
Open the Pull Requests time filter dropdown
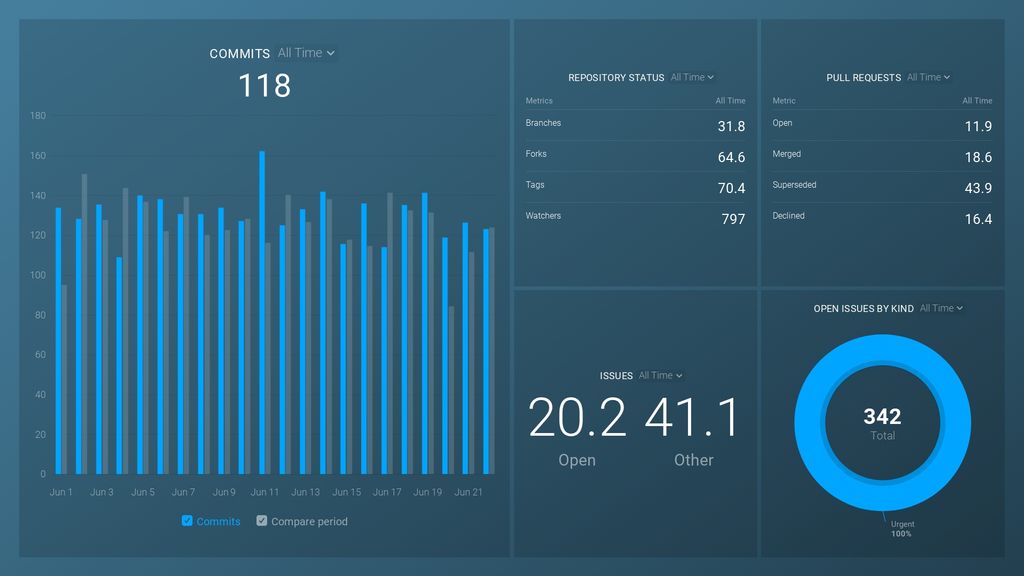[x=929, y=77]
